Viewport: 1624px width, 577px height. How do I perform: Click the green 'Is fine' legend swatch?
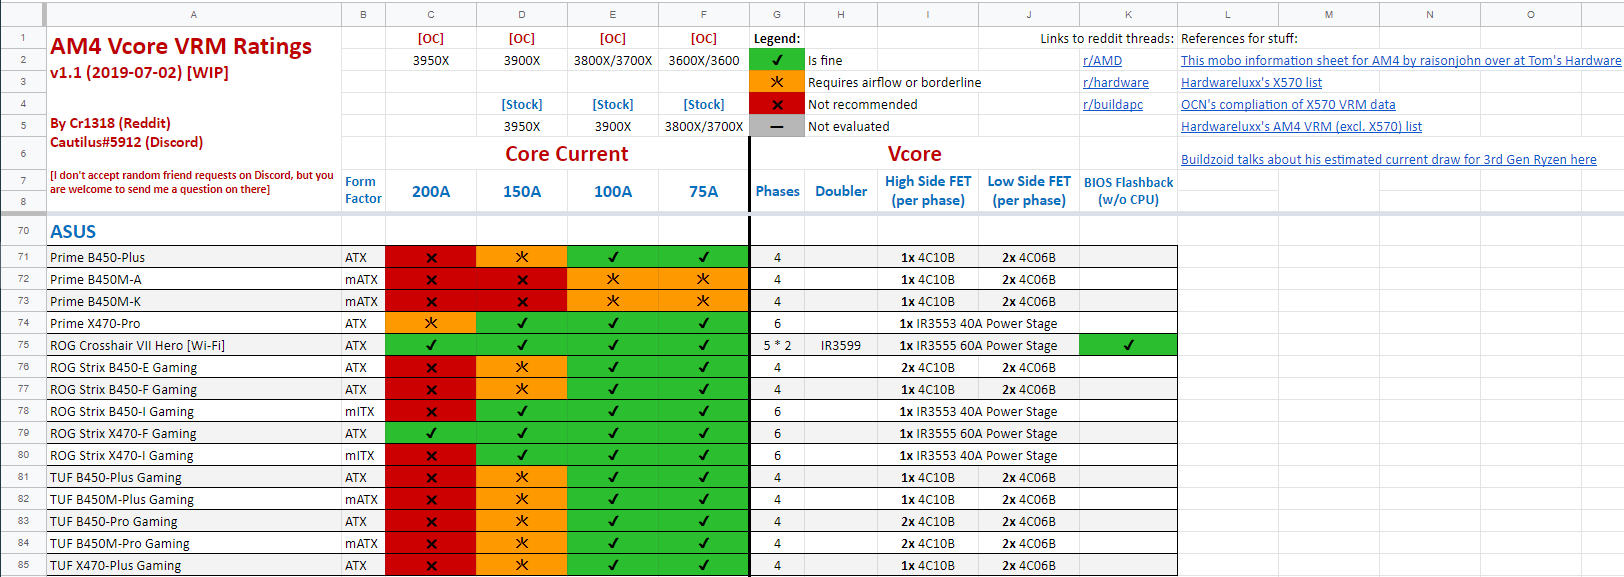[x=777, y=60]
